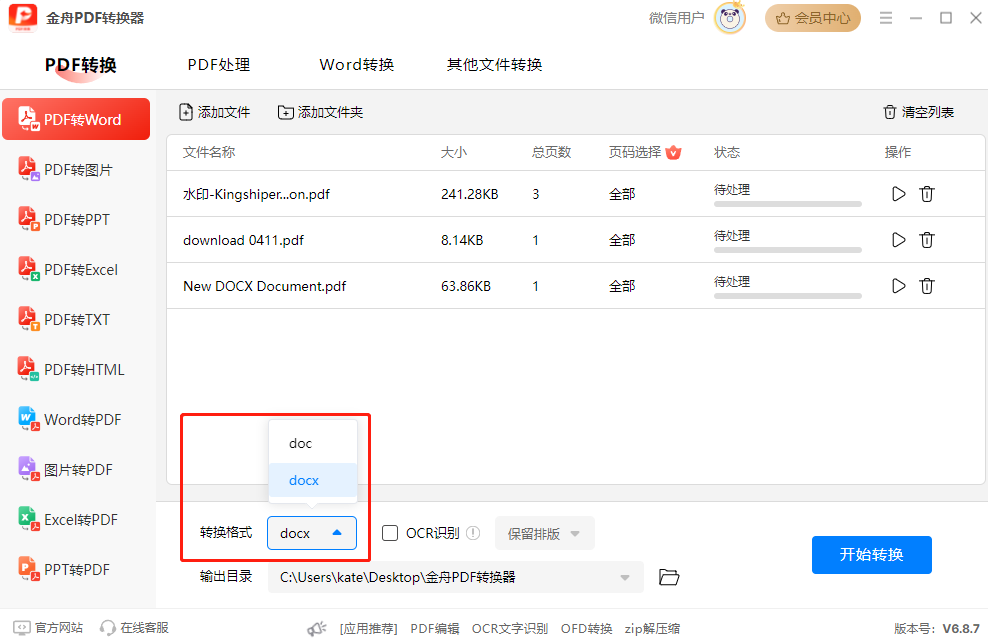The height and width of the screenshot is (643, 988).
Task: Open 图片转PDF conversion mode
Action: pos(76,470)
